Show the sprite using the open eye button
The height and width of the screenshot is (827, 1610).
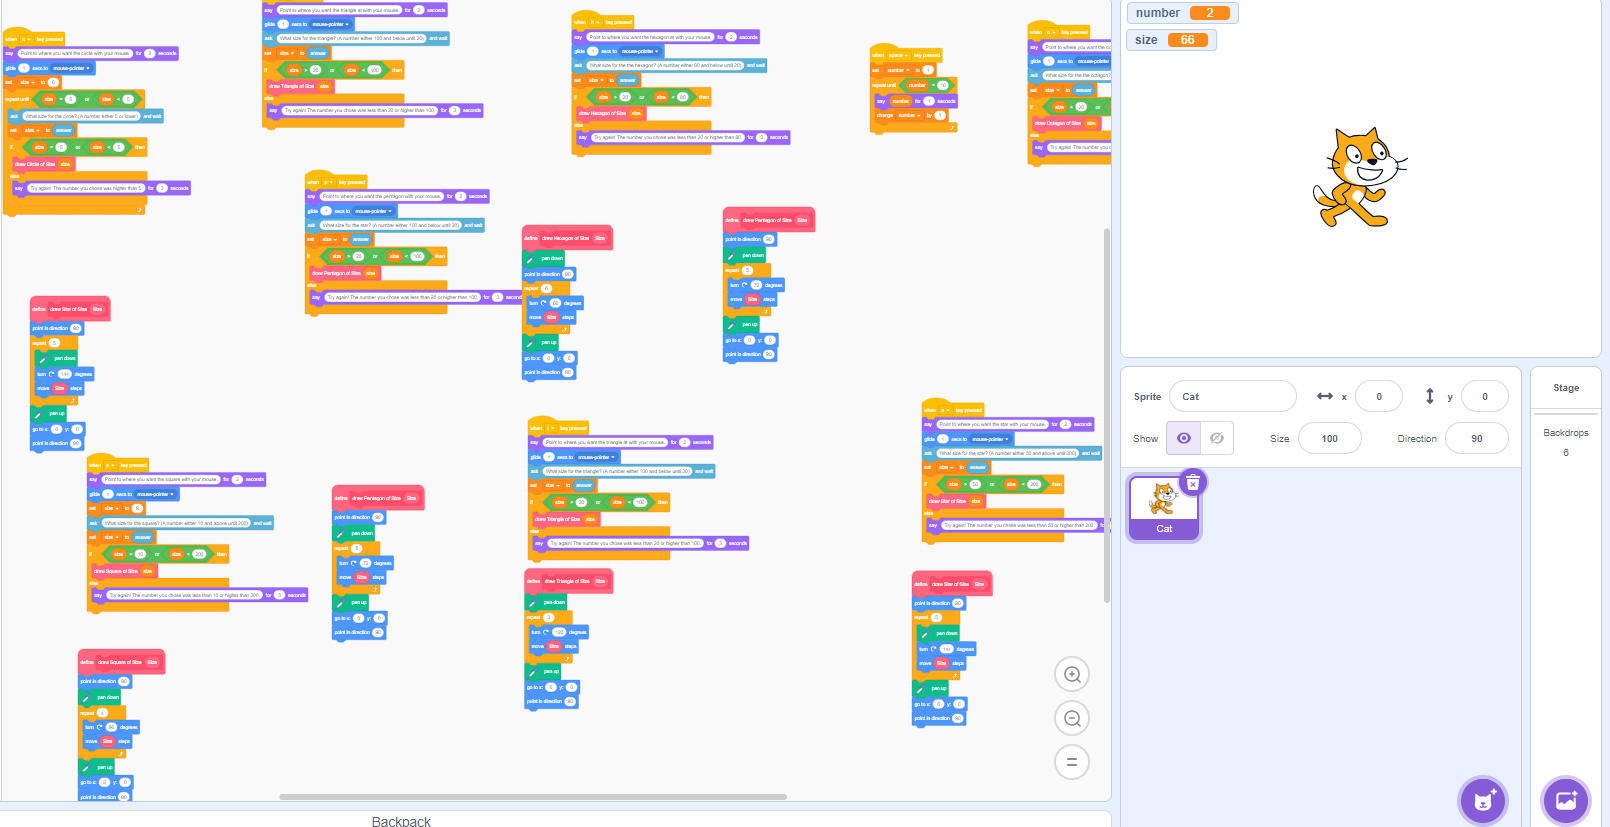click(1184, 438)
